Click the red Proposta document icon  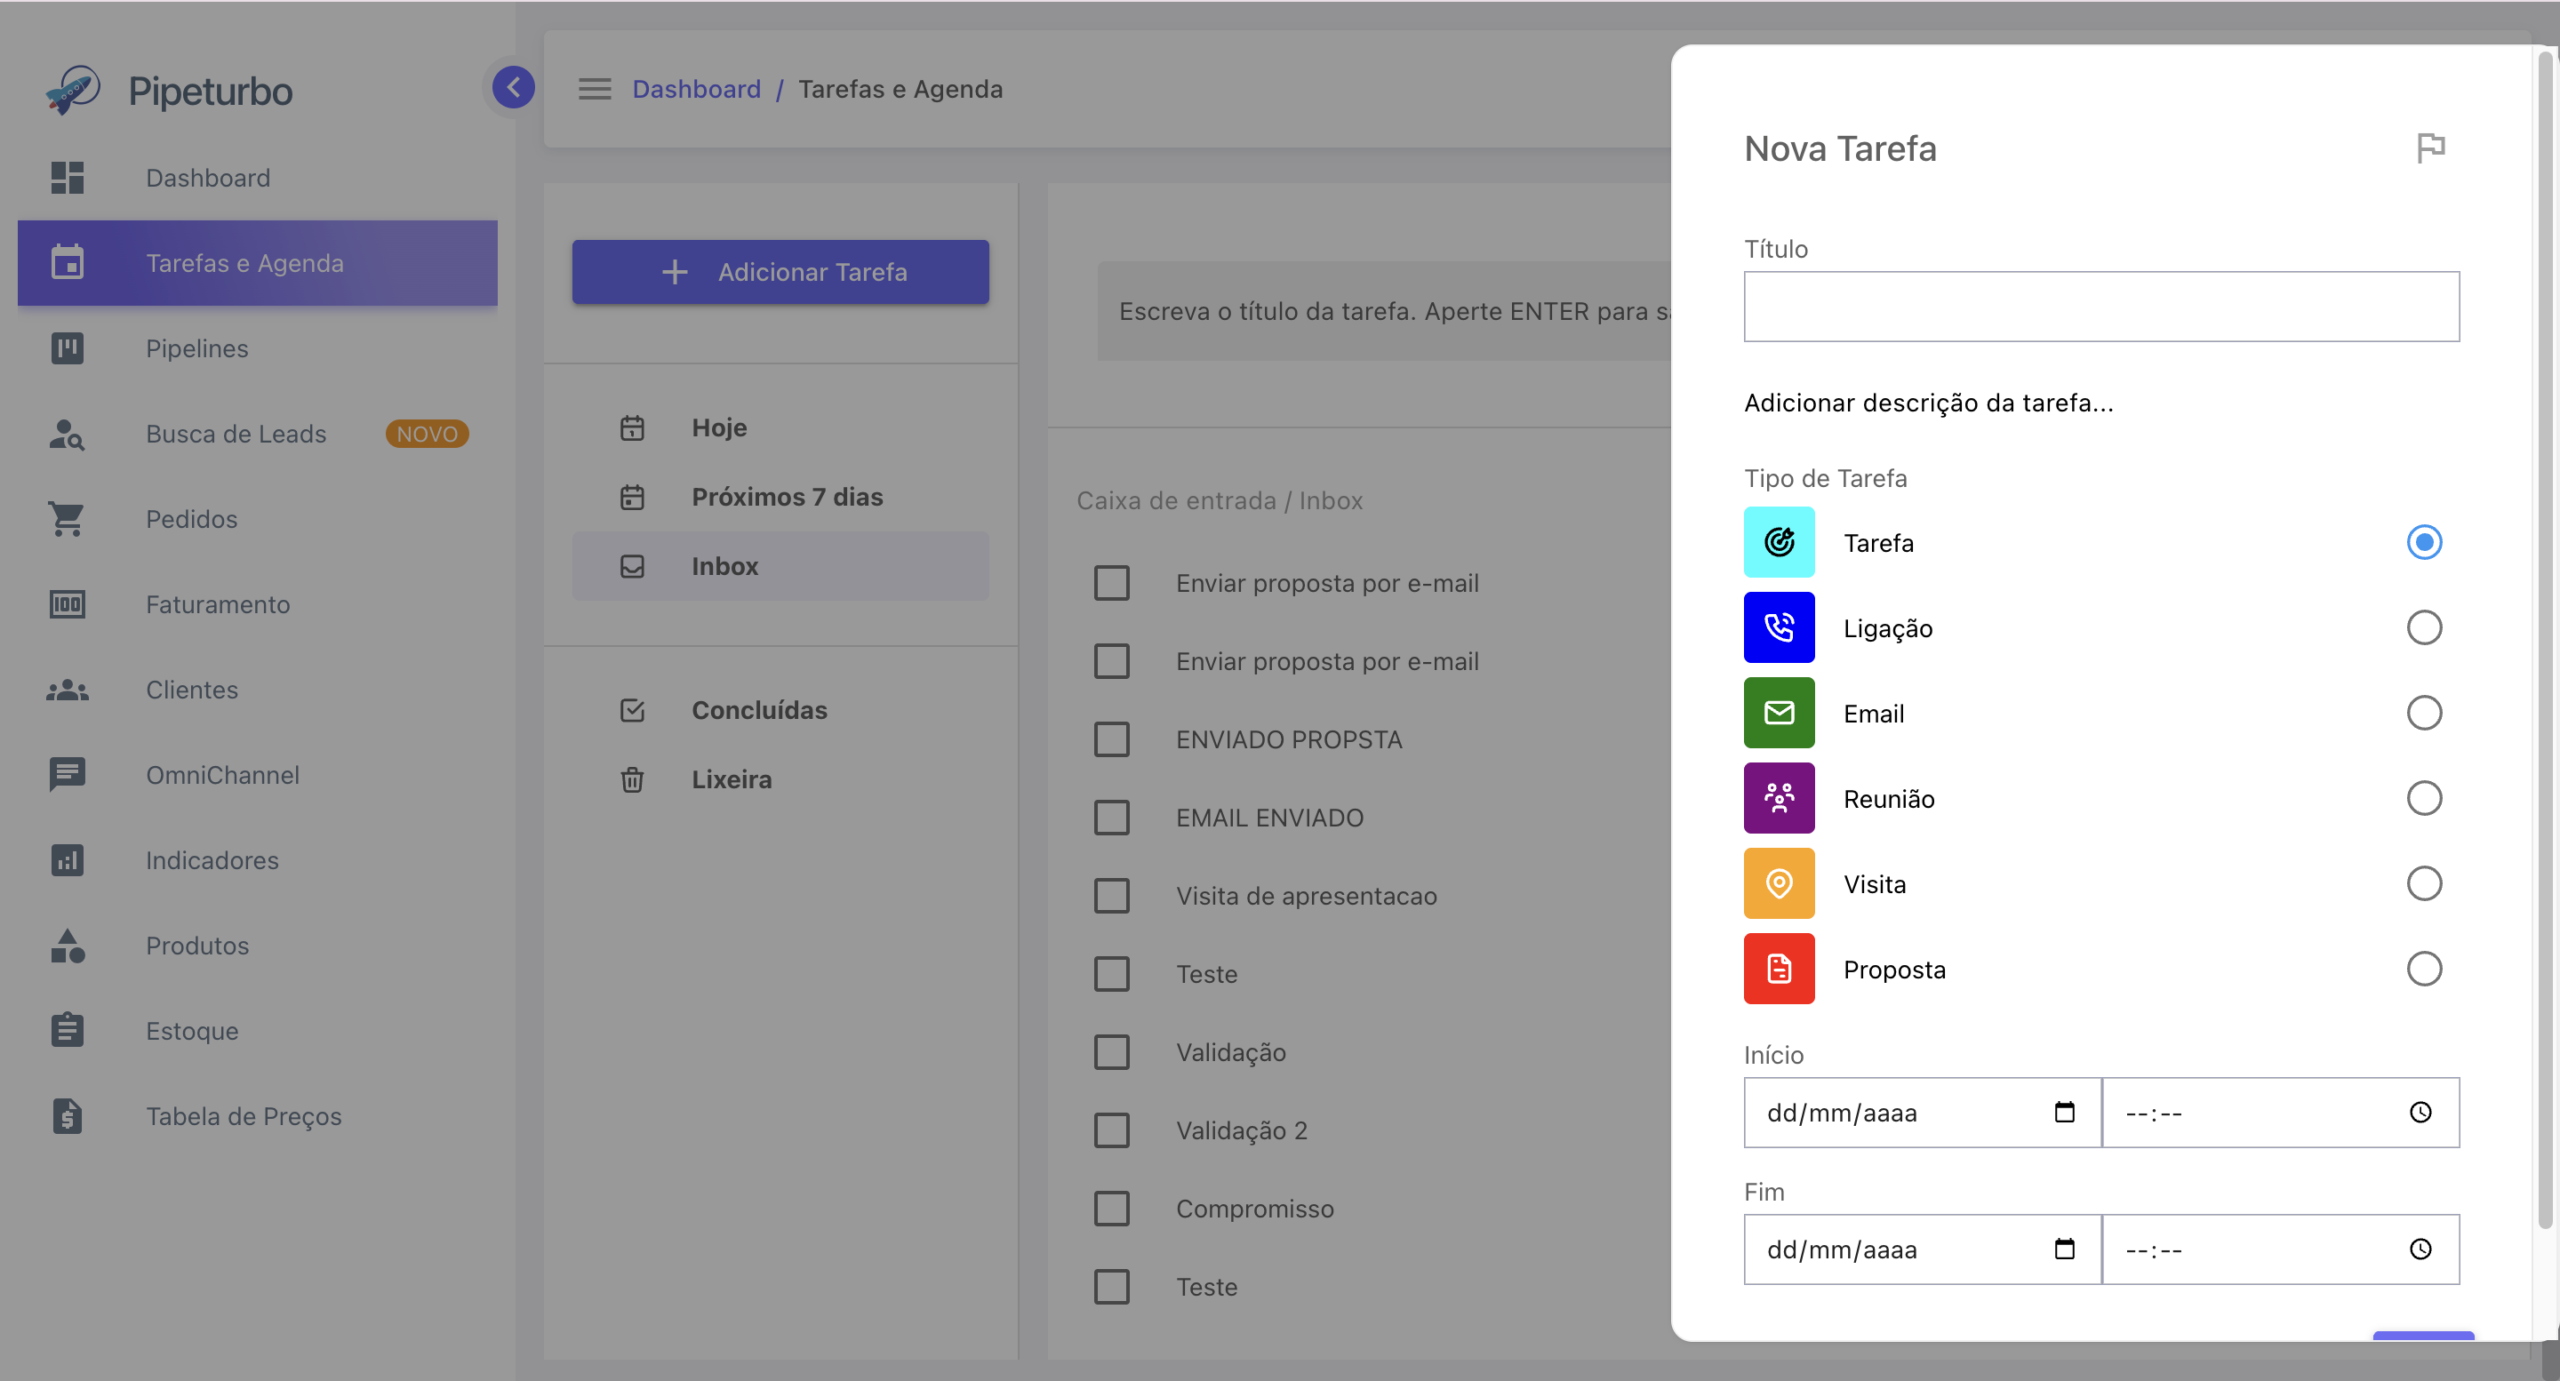click(1779, 968)
